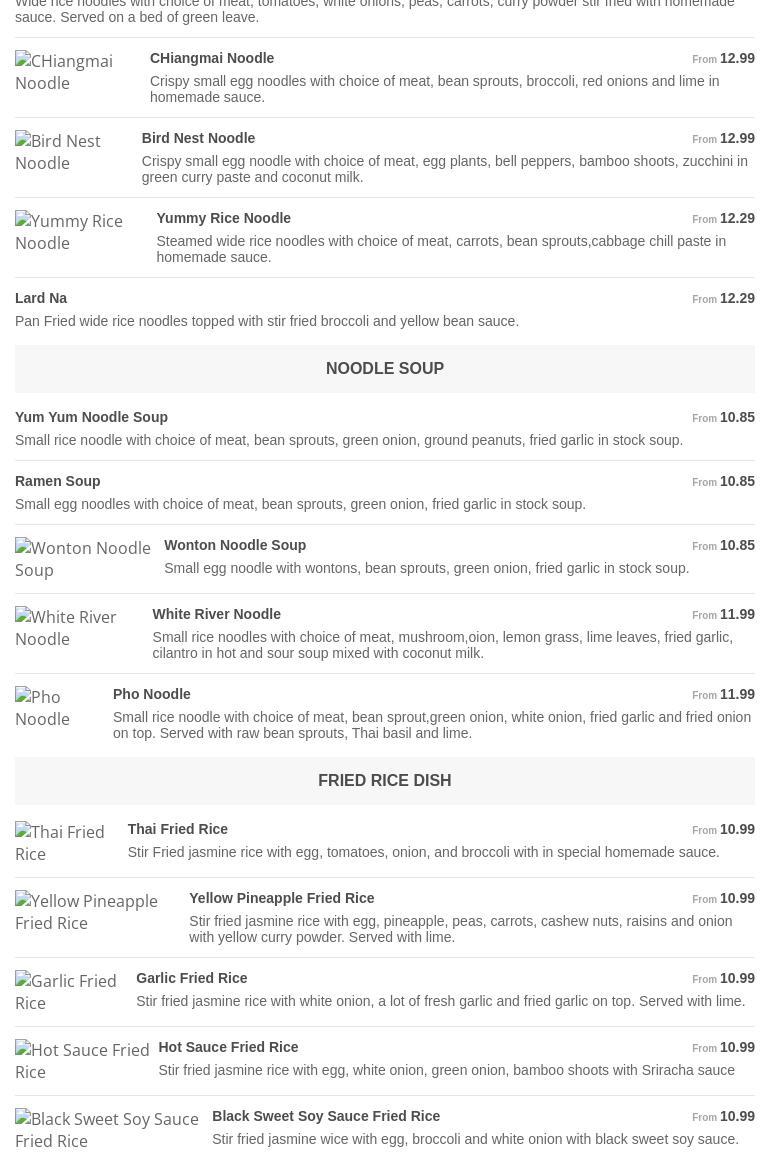Click the FRIED RICE DISH section header
The height and width of the screenshot is (1152, 770).
[x=385, y=781]
